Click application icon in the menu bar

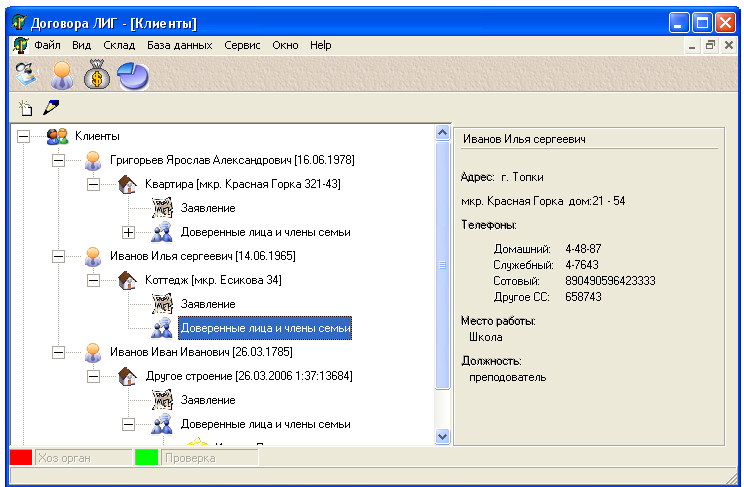[x=20, y=46]
